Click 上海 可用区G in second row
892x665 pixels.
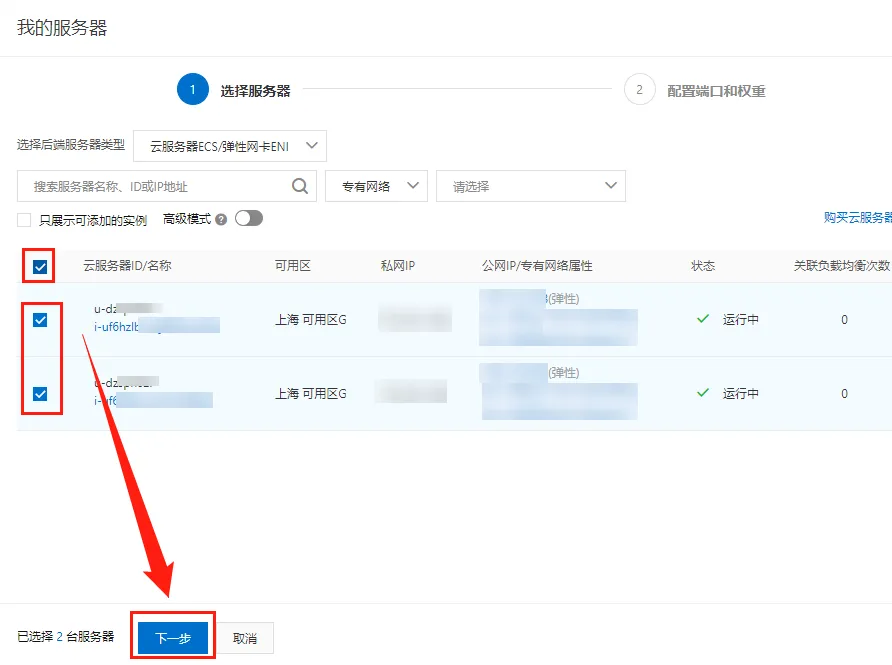point(311,394)
